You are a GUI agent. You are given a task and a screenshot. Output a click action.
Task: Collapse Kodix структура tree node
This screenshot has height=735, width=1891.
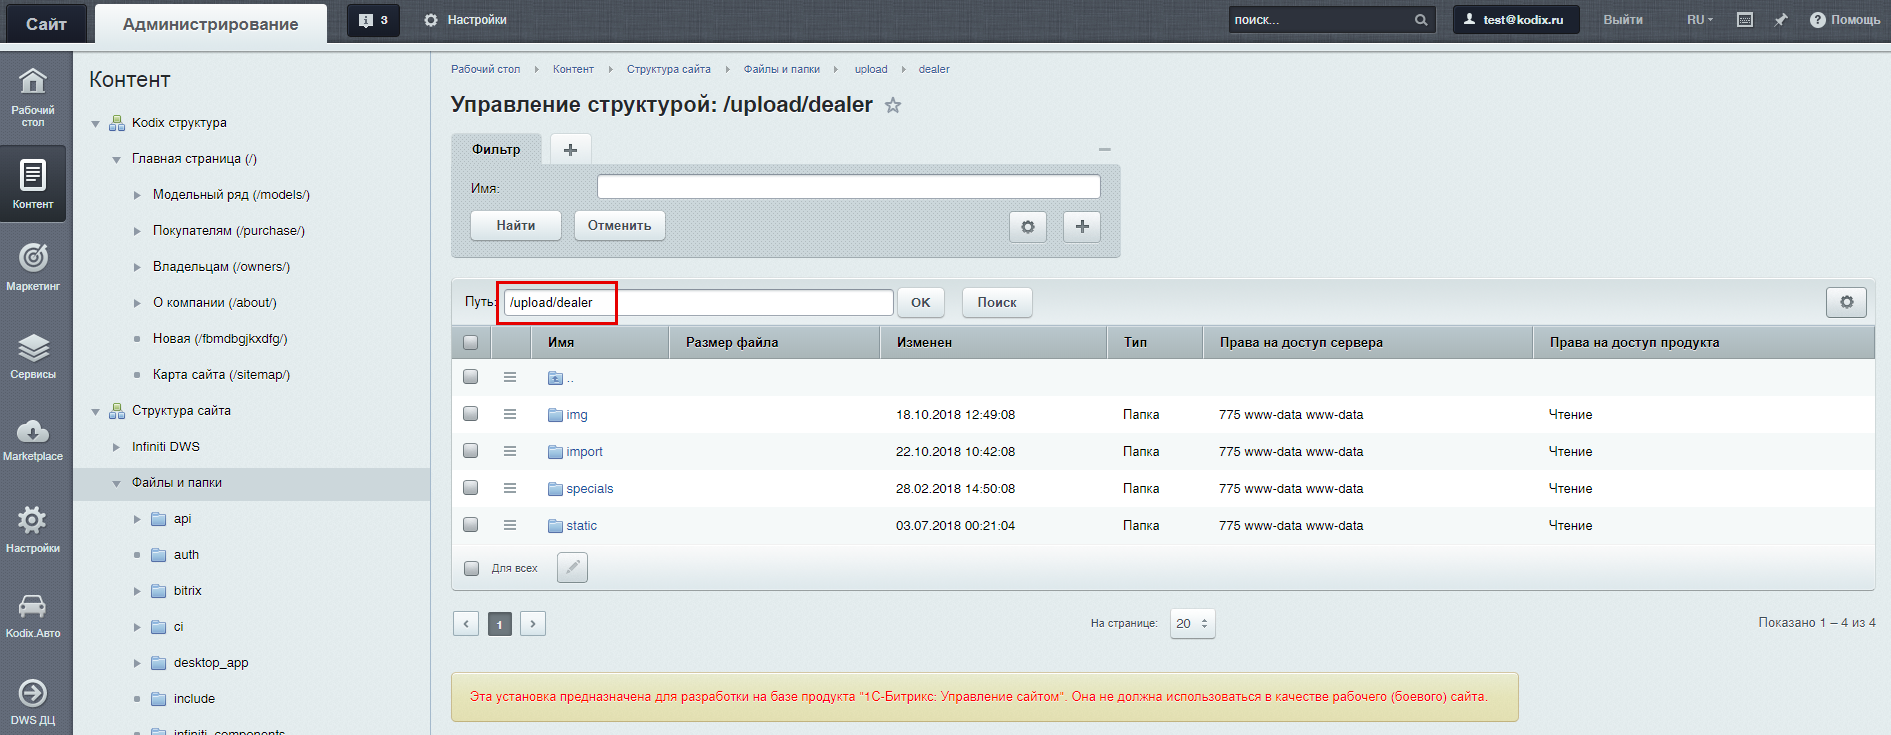[x=96, y=124]
